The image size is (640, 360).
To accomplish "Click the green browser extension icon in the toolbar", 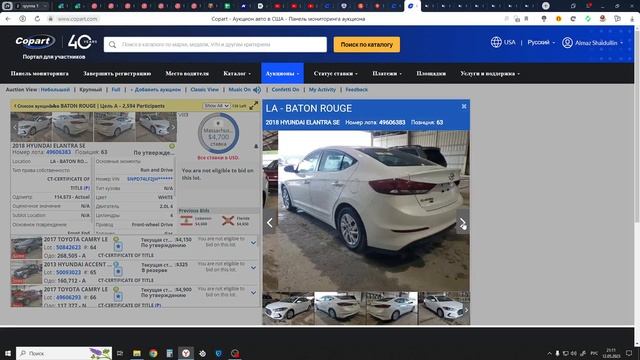I will (x=588, y=19).
